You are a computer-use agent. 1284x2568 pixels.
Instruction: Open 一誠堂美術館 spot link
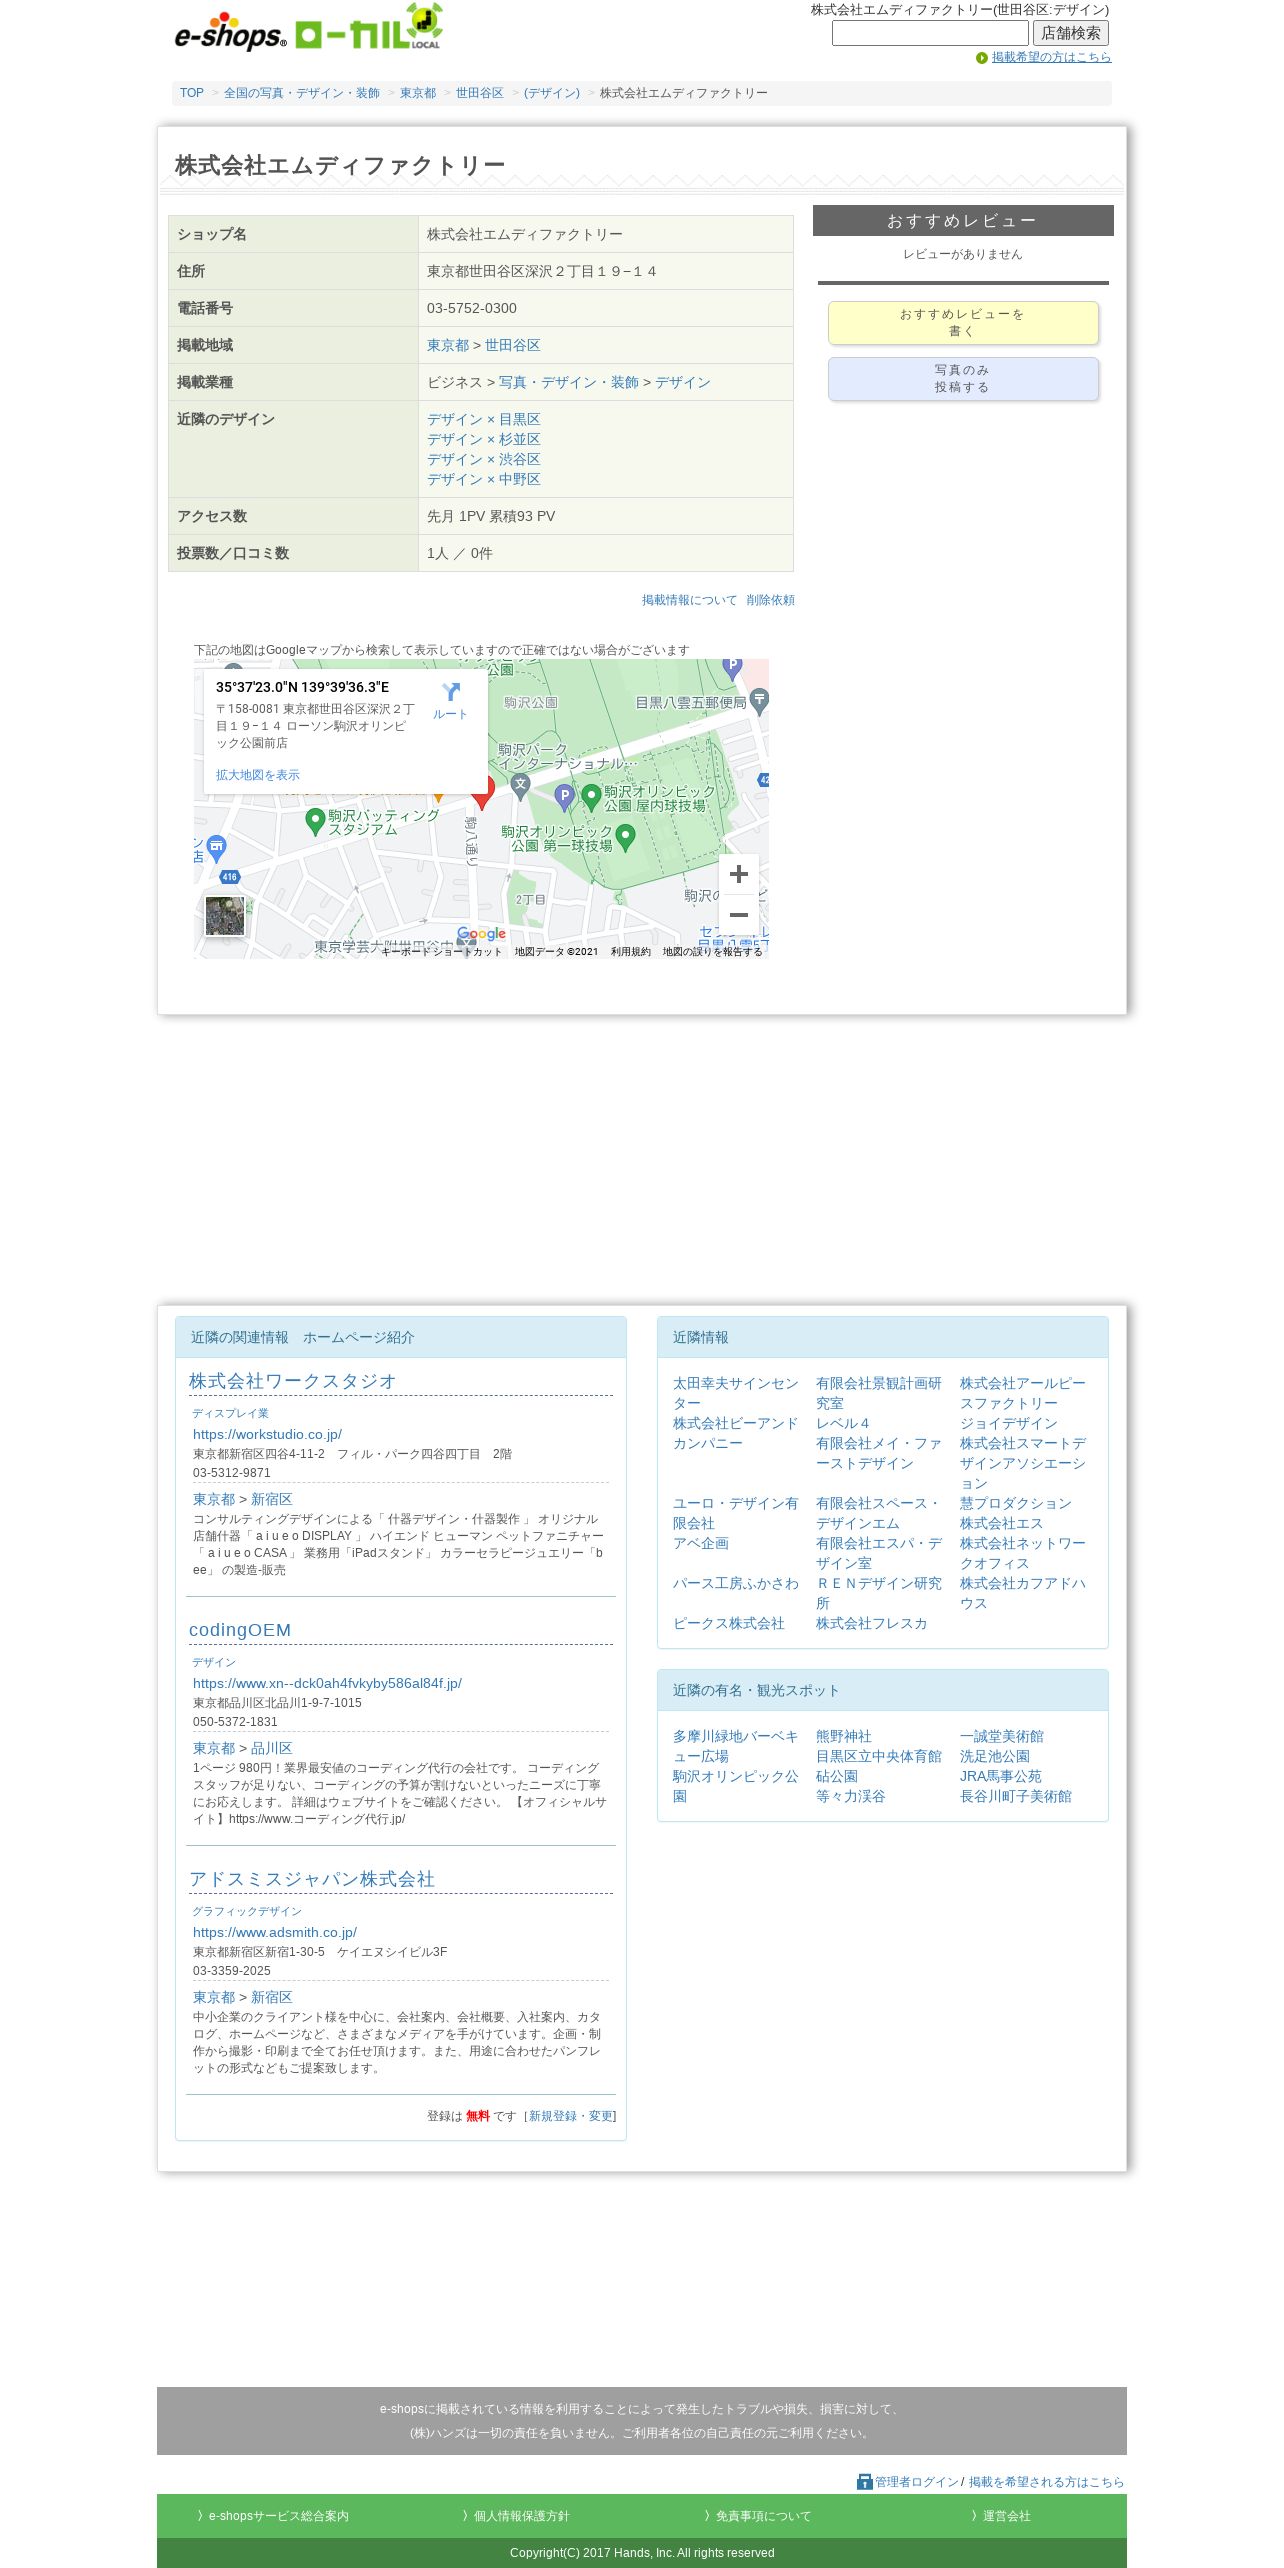coord(1002,1736)
